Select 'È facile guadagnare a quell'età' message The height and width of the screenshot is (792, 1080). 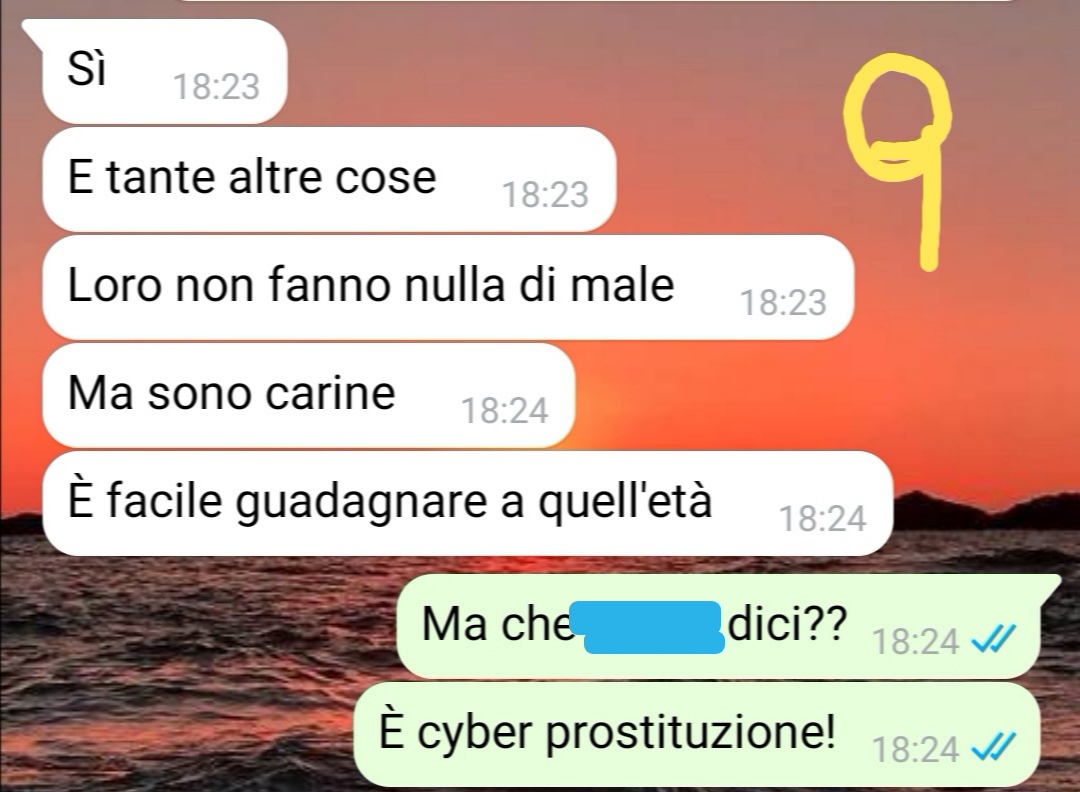467,503
